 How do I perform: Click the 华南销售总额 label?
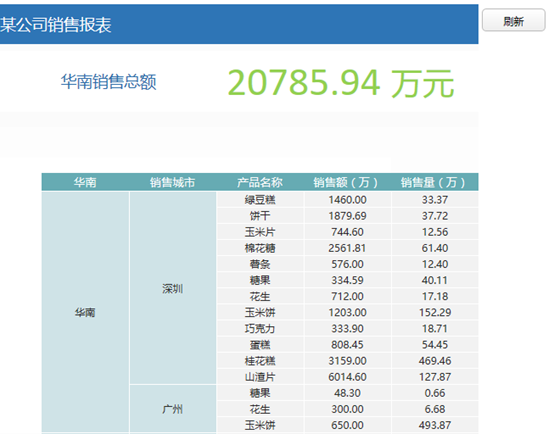(x=108, y=82)
